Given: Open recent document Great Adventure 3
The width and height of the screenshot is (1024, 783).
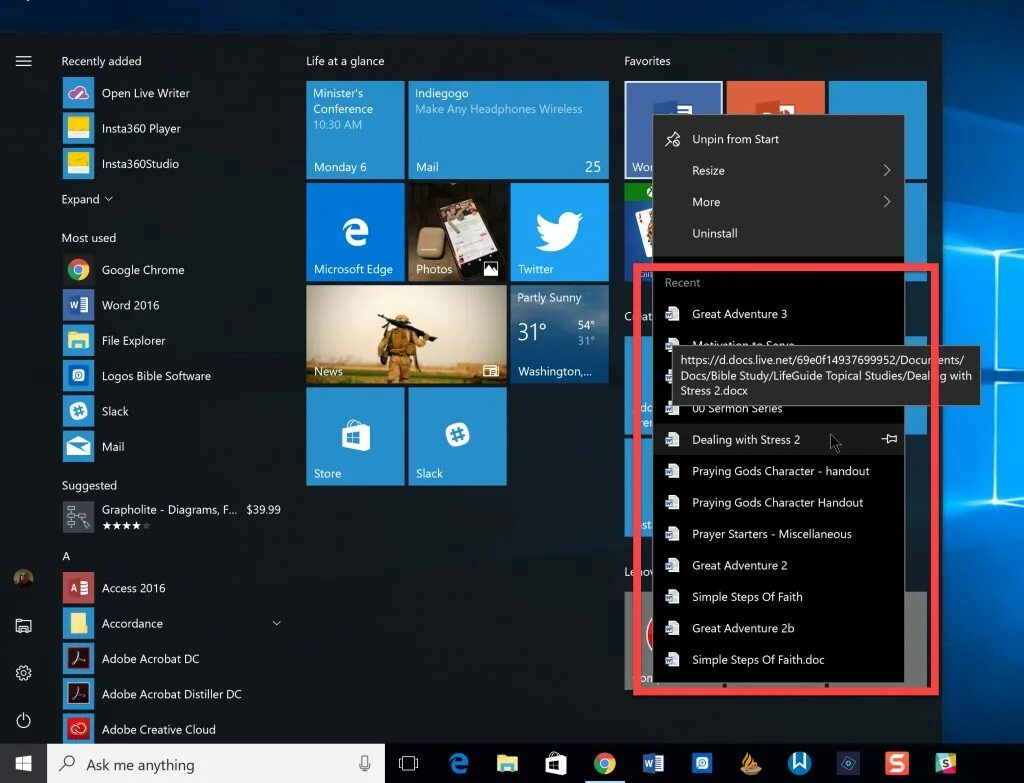Looking at the screenshot, I should coord(778,314).
